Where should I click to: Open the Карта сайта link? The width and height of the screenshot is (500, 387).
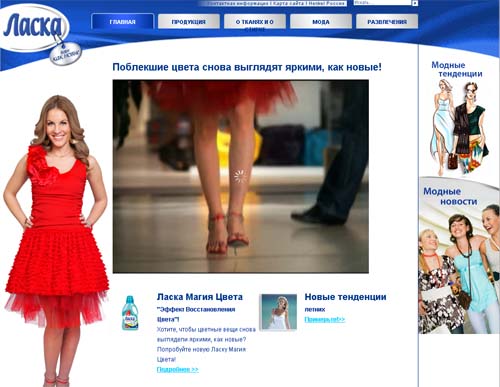(x=289, y=3)
